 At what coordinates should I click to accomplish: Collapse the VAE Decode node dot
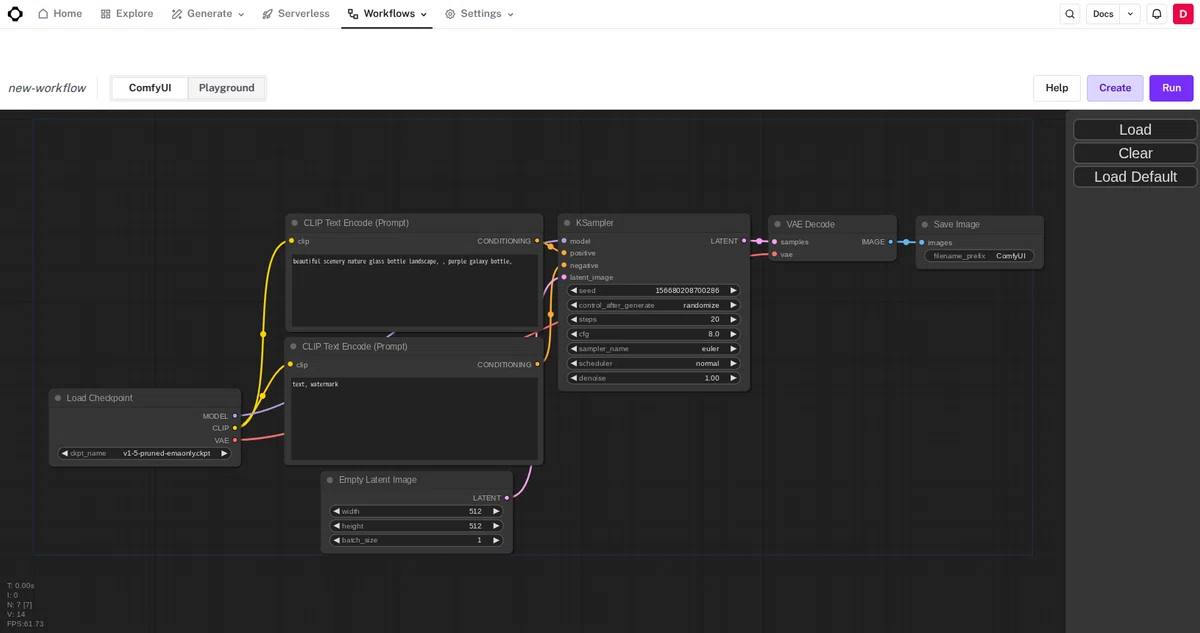click(x=777, y=224)
